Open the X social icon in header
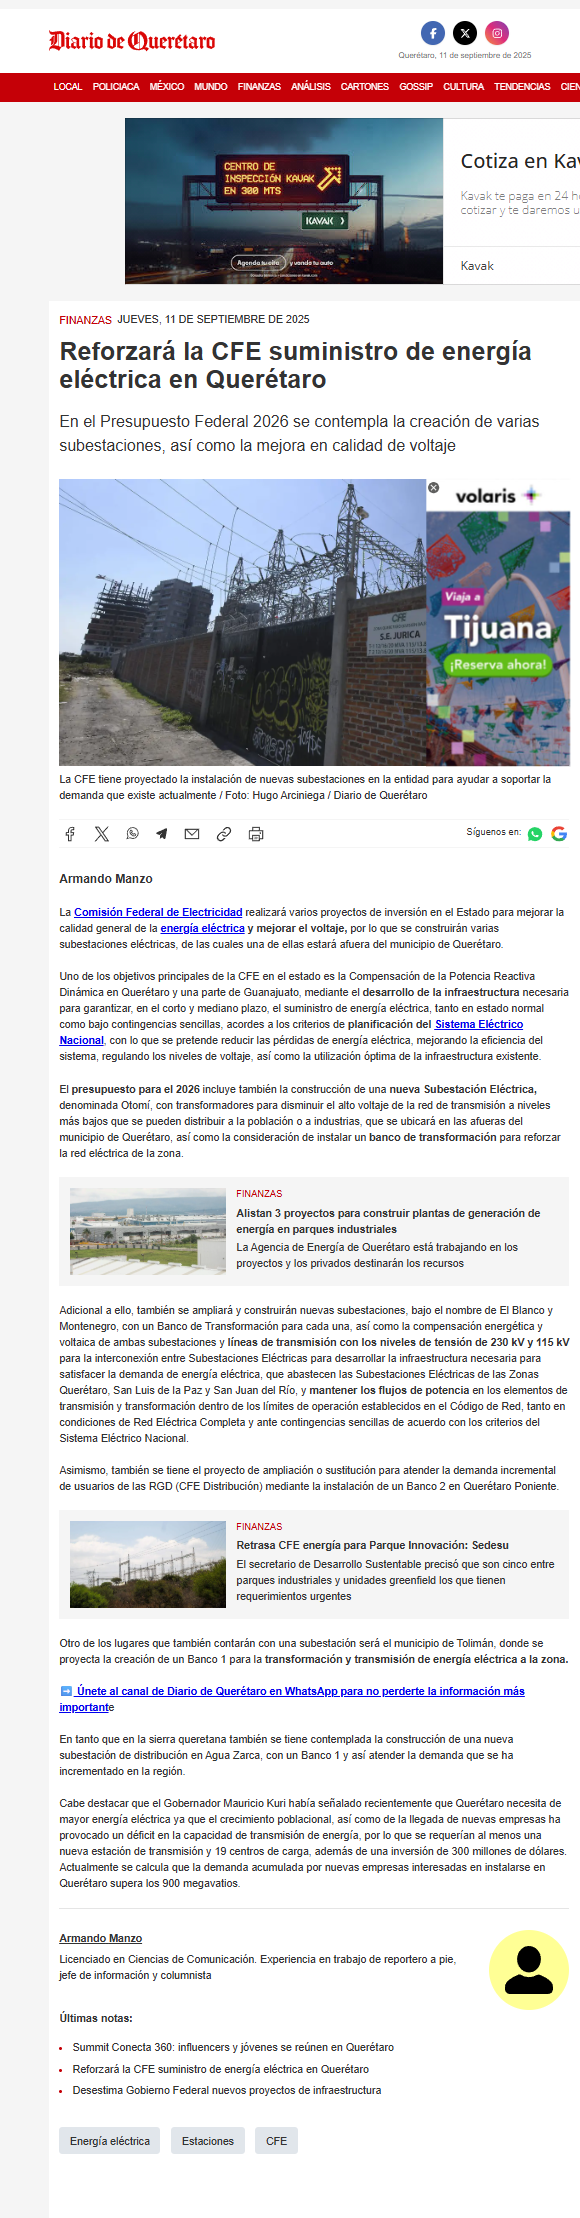Screen dimensions: 580x2218 465,33
